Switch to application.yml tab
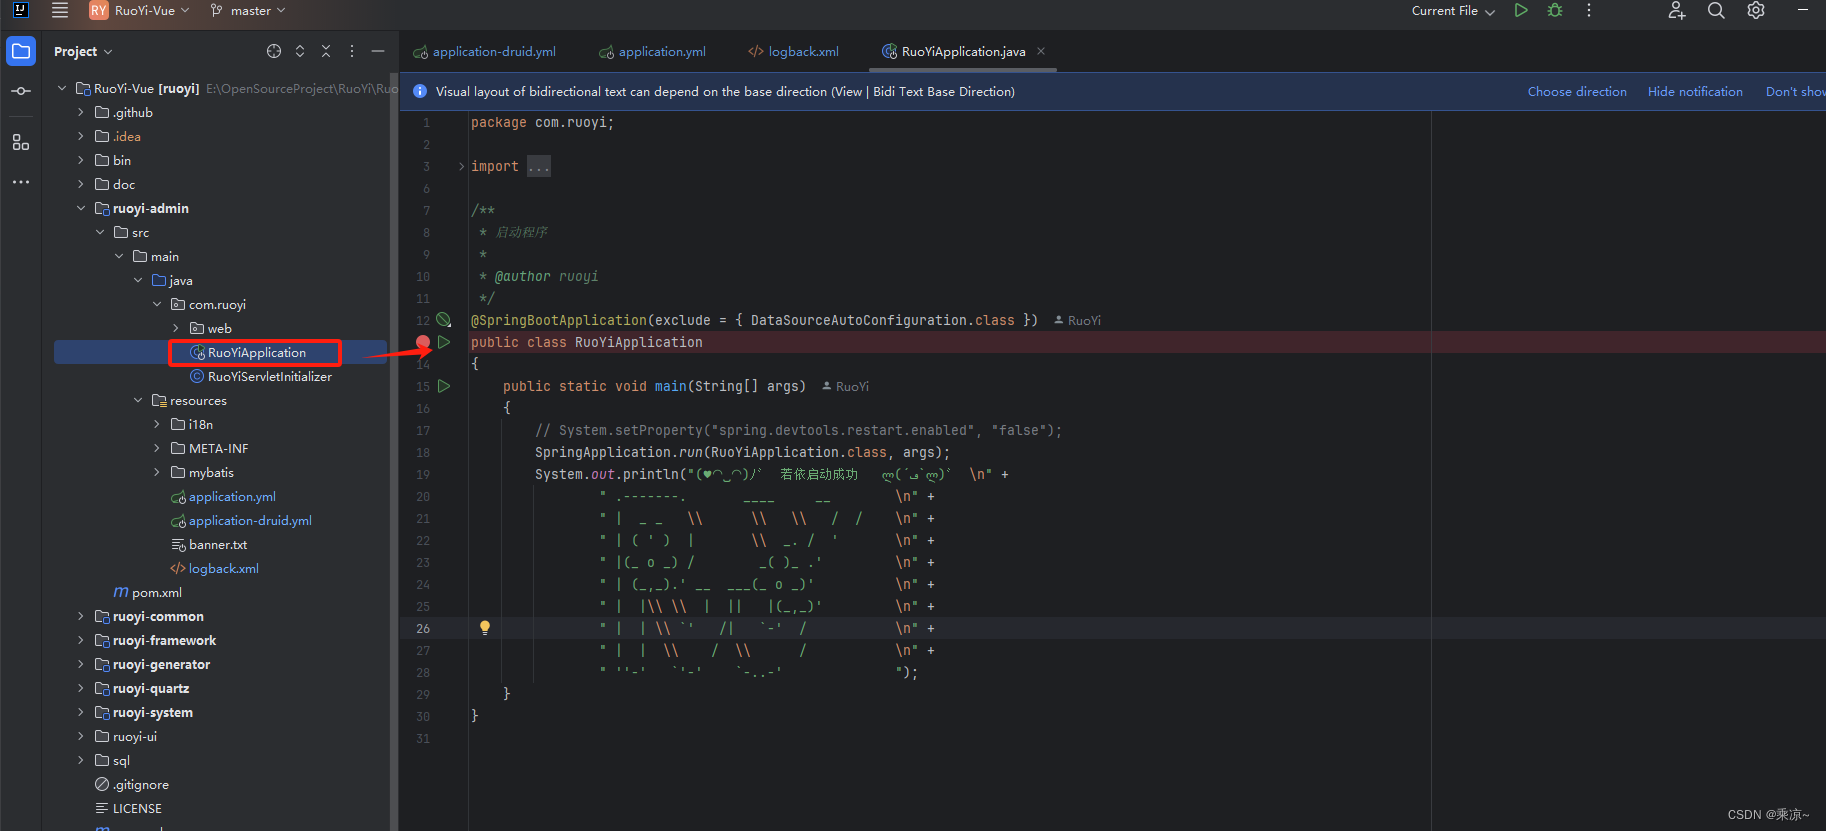Image resolution: width=1826 pixels, height=831 pixels. [652, 51]
